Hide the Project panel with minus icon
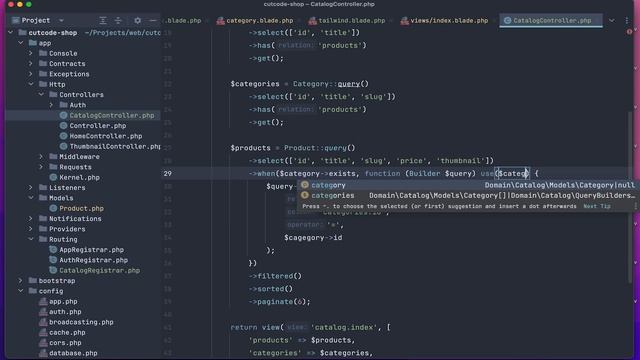Image resolution: width=640 pixels, height=360 pixels. pos(152,20)
